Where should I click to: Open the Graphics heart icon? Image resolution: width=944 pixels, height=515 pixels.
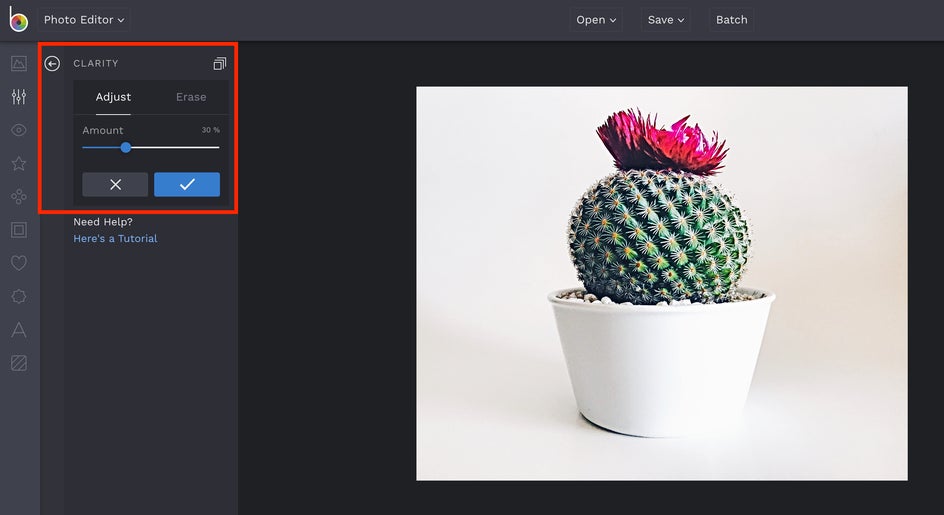coord(19,263)
